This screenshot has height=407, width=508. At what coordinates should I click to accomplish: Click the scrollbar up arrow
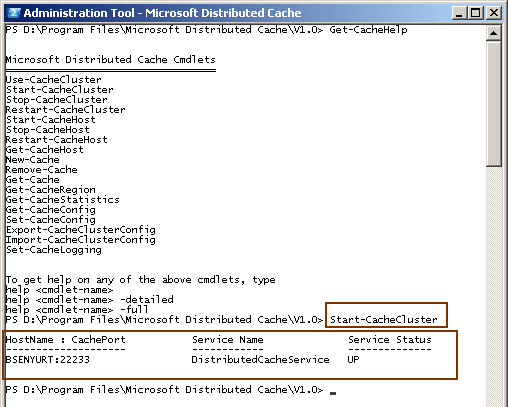[x=494, y=33]
